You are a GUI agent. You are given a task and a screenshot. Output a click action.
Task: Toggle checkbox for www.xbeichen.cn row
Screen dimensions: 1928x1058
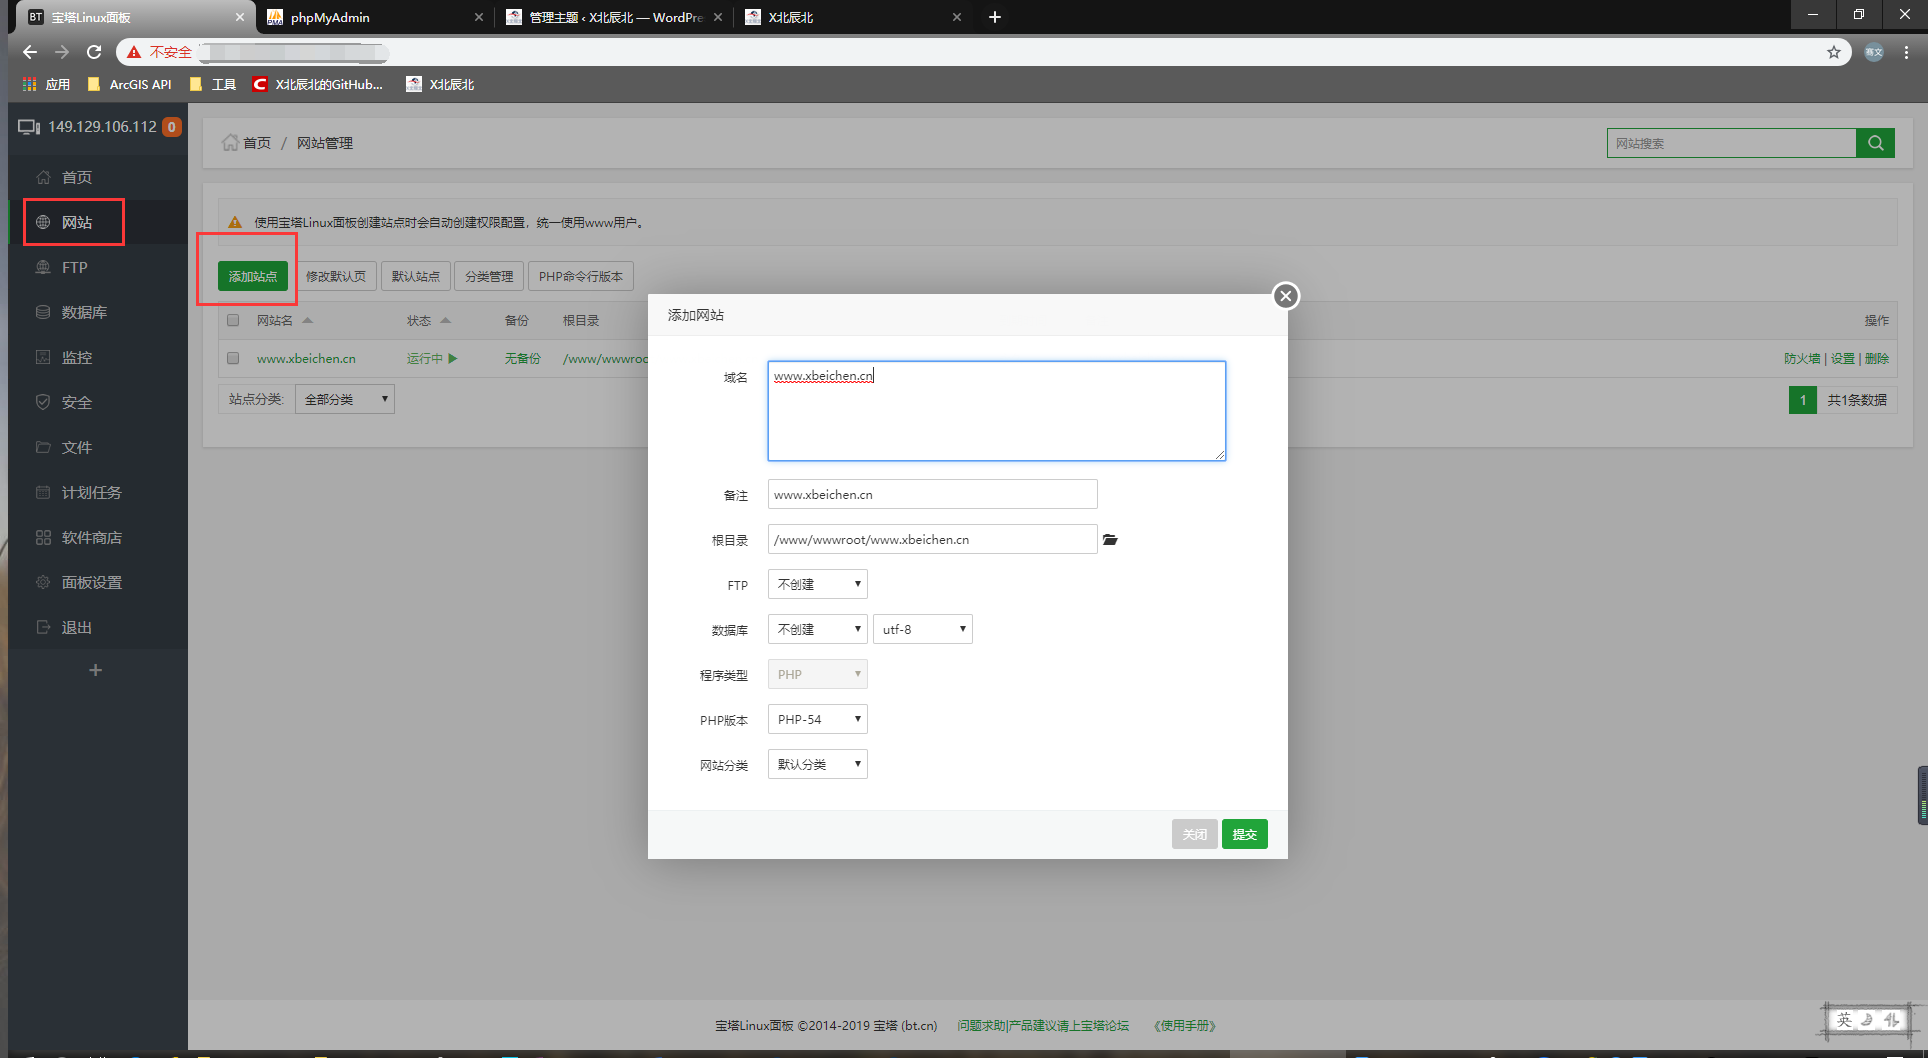point(233,358)
